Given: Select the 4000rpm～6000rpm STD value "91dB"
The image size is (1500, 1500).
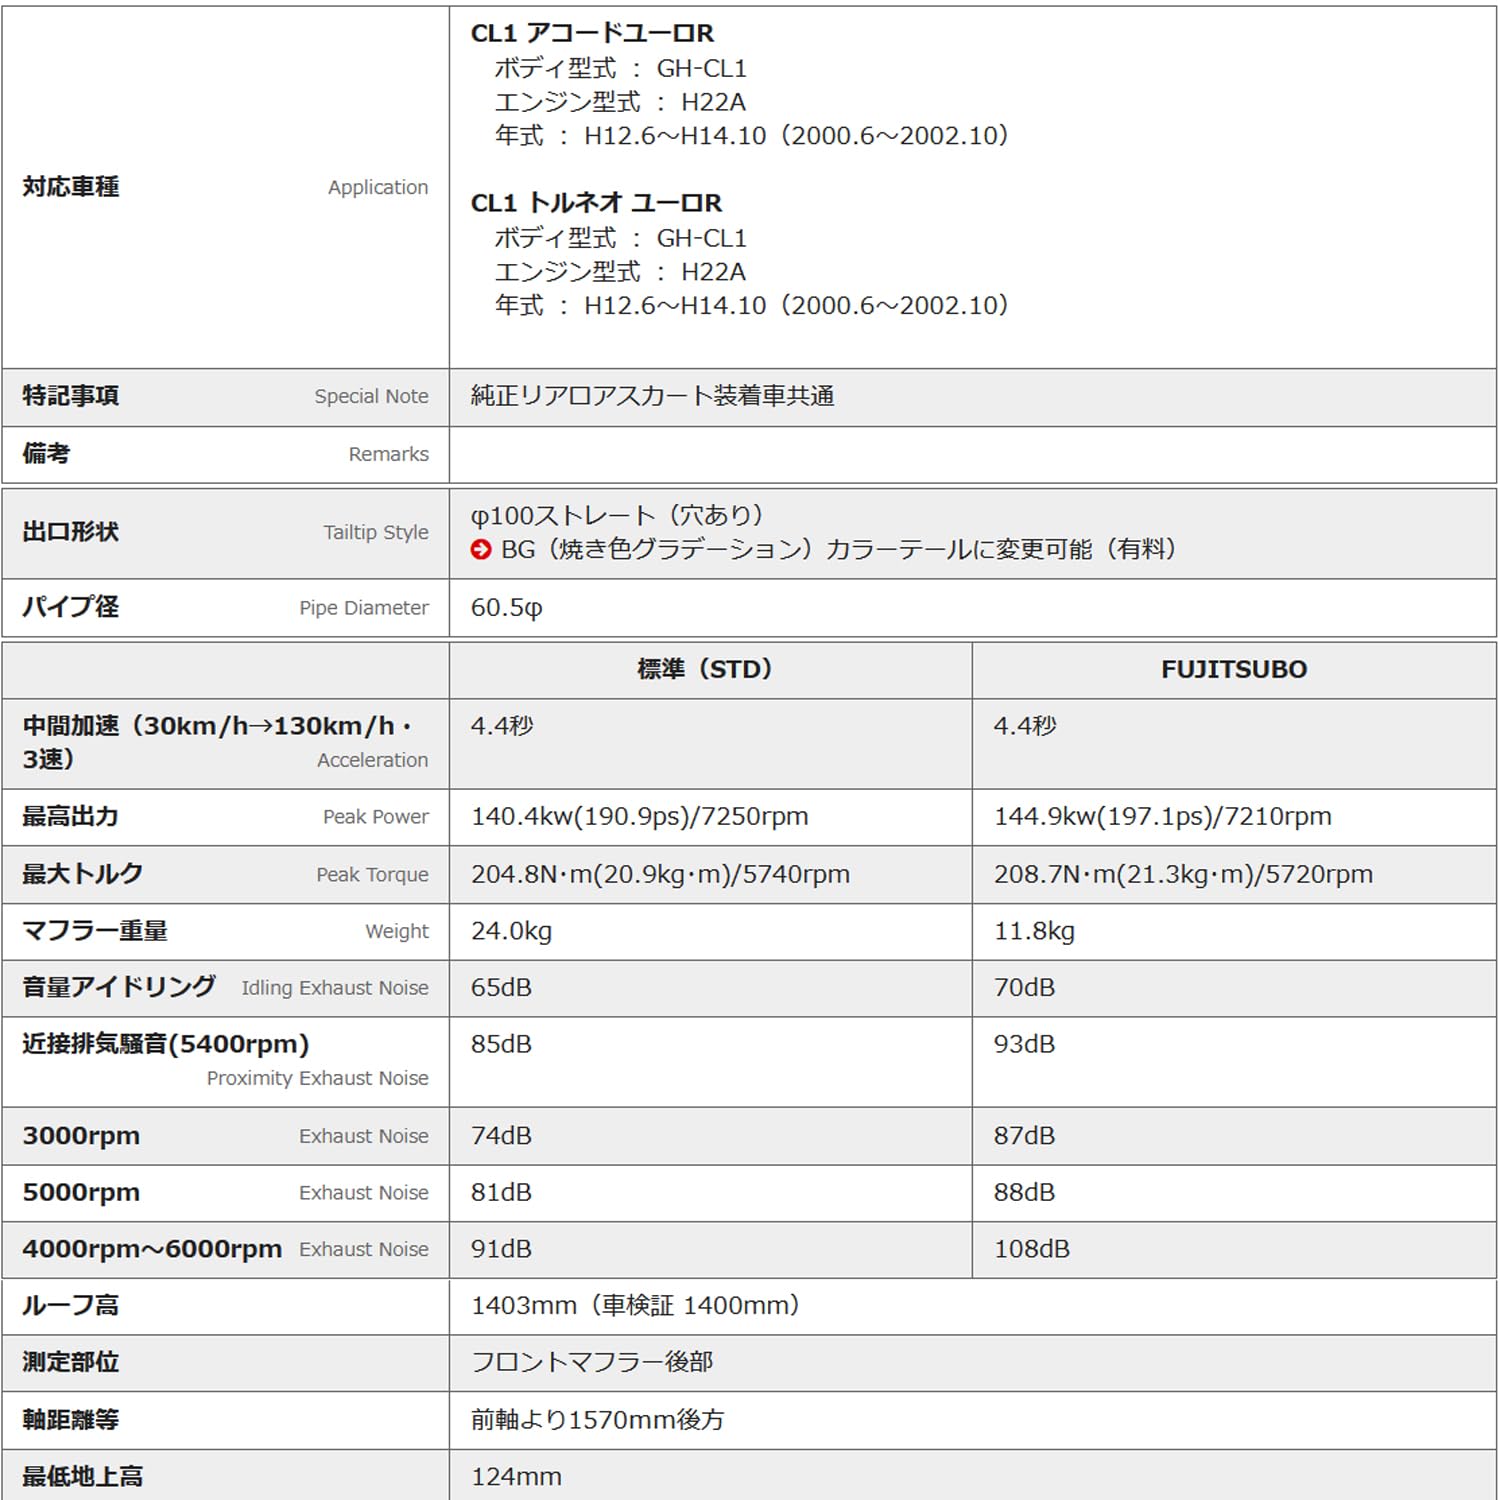Looking at the screenshot, I should (502, 1249).
